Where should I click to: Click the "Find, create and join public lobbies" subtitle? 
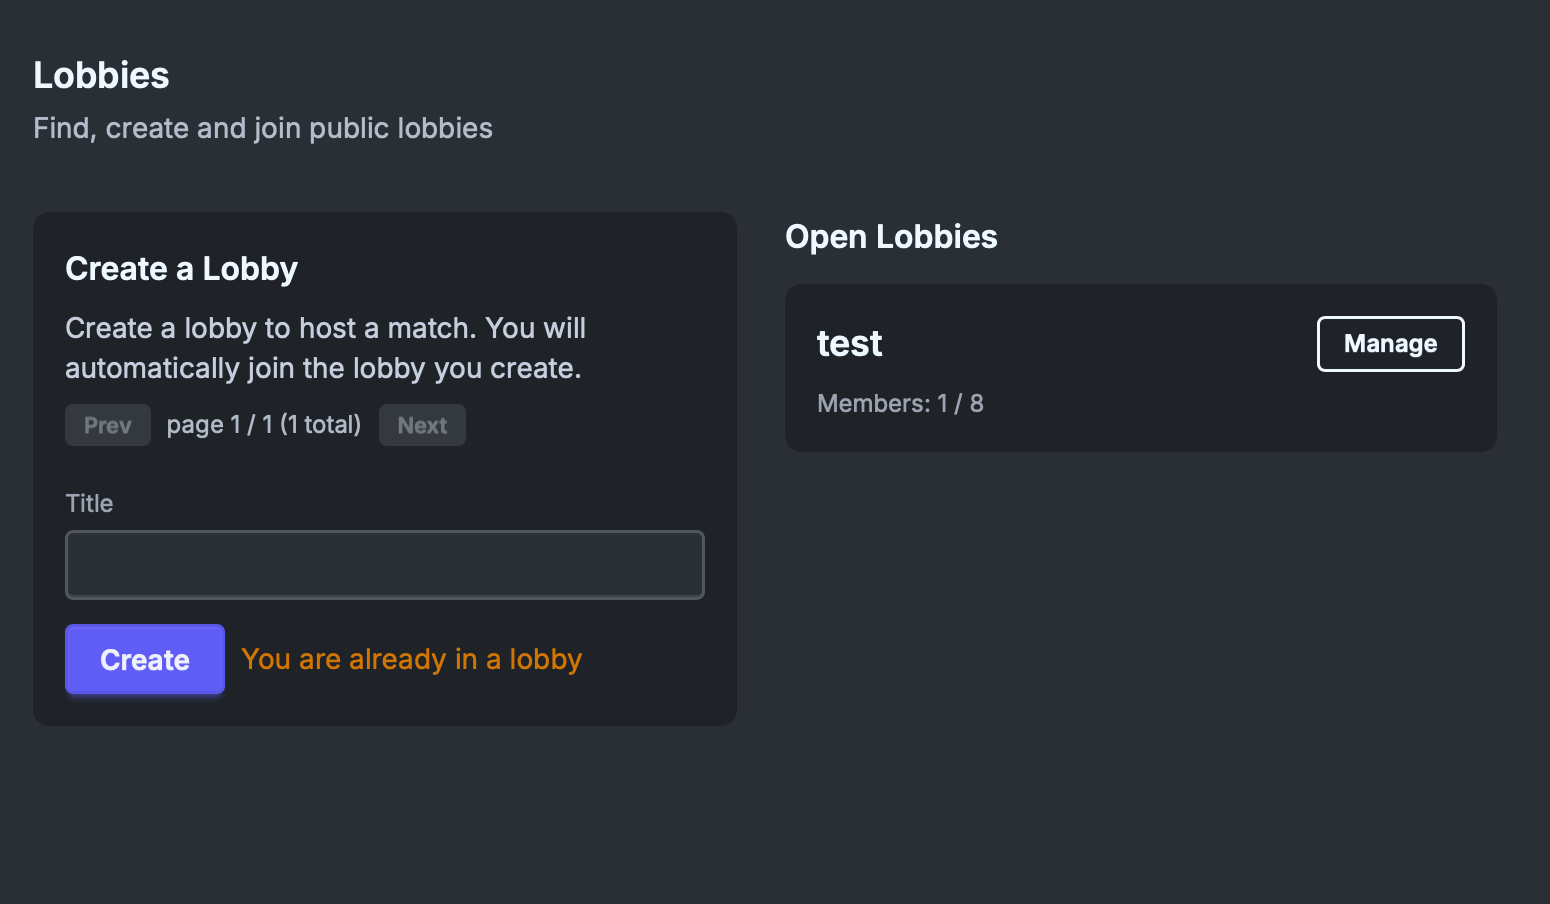(262, 128)
